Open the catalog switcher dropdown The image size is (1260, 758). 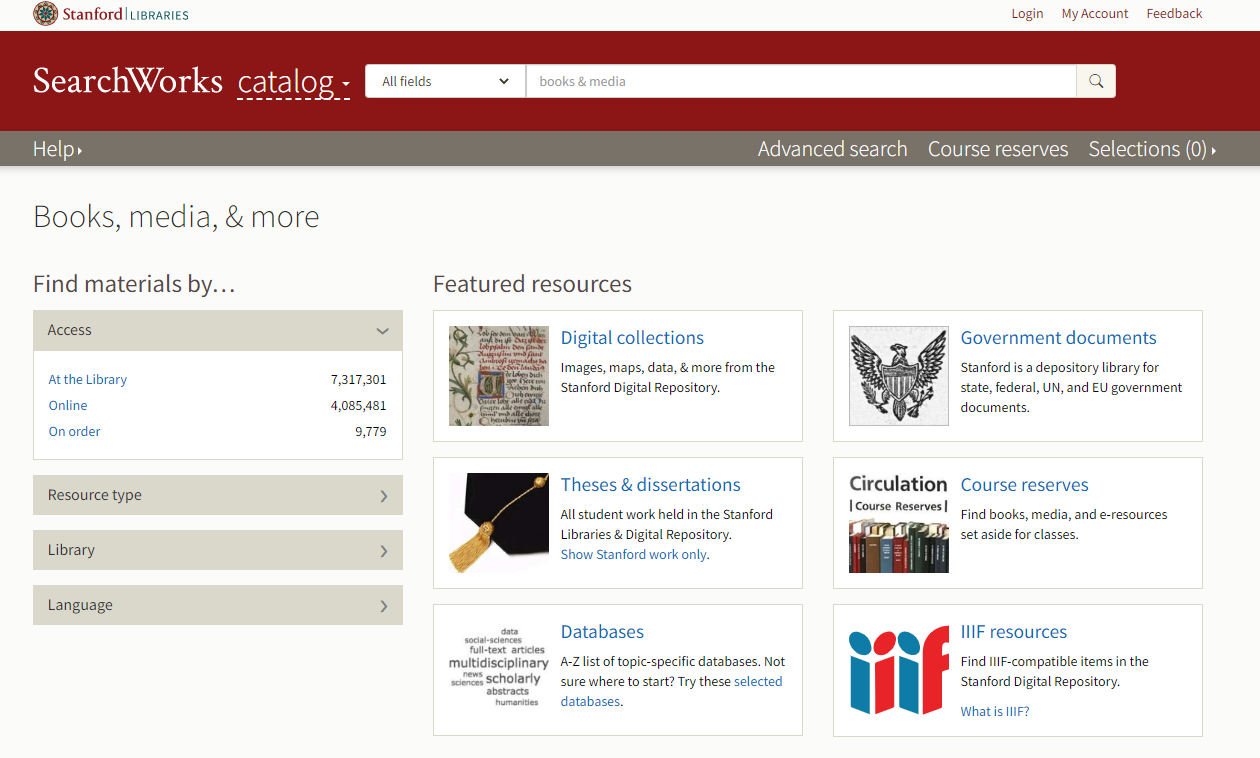pos(294,81)
